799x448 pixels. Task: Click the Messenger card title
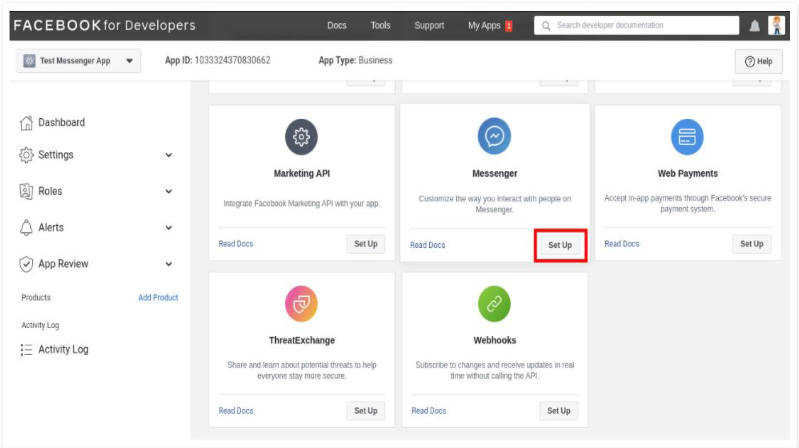pyautogui.click(x=494, y=173)
